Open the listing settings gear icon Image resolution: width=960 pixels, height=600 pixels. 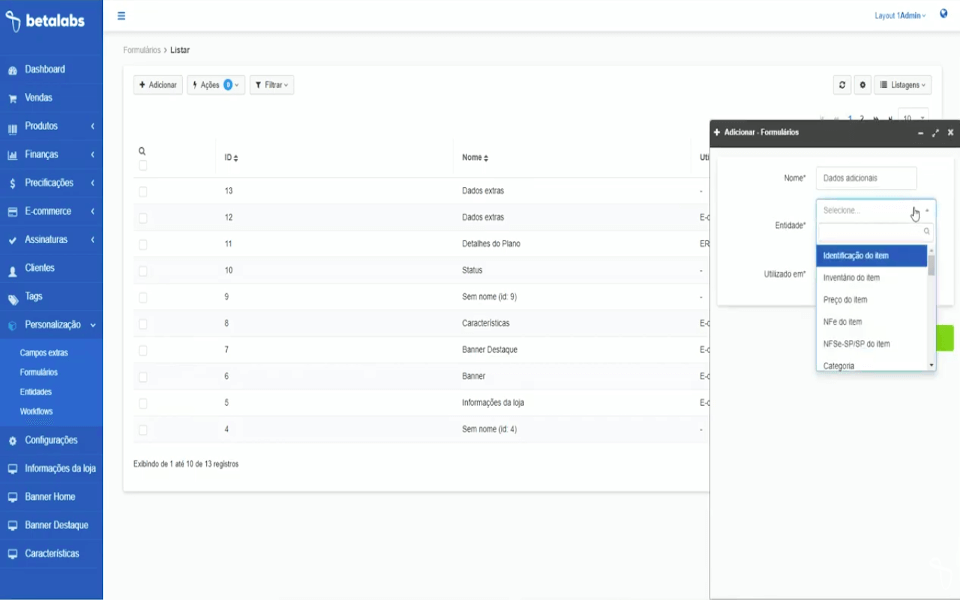pyautogui.click(x=863, y=85)
